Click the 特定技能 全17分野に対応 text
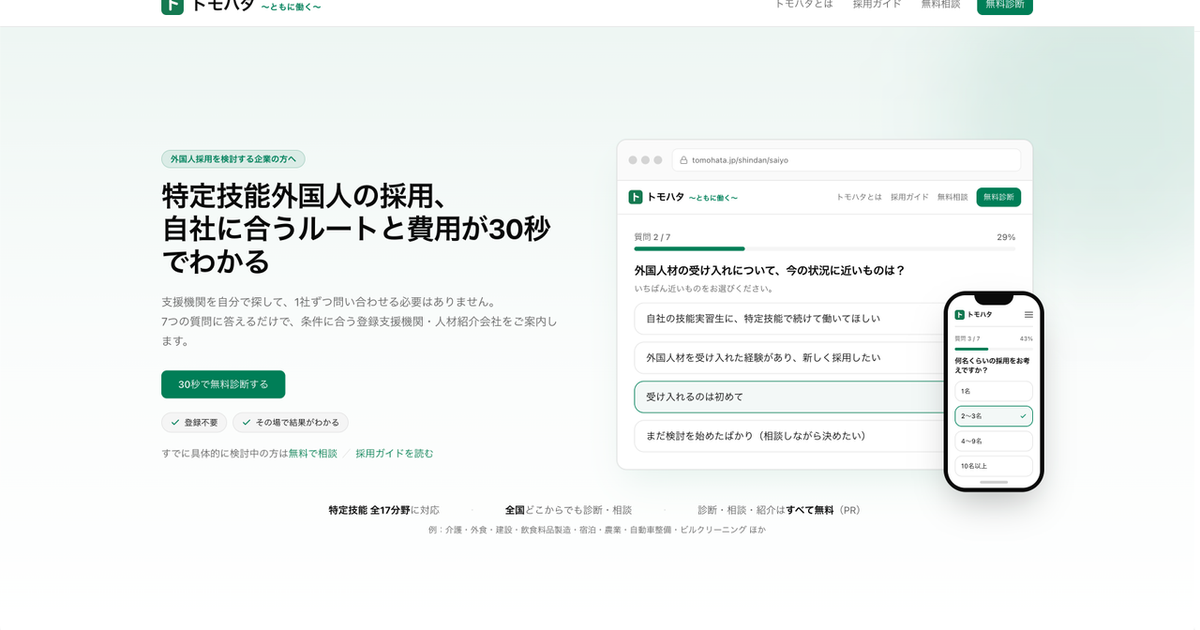The height and width of the screenshot is (630, 1200). coord(384,510)
